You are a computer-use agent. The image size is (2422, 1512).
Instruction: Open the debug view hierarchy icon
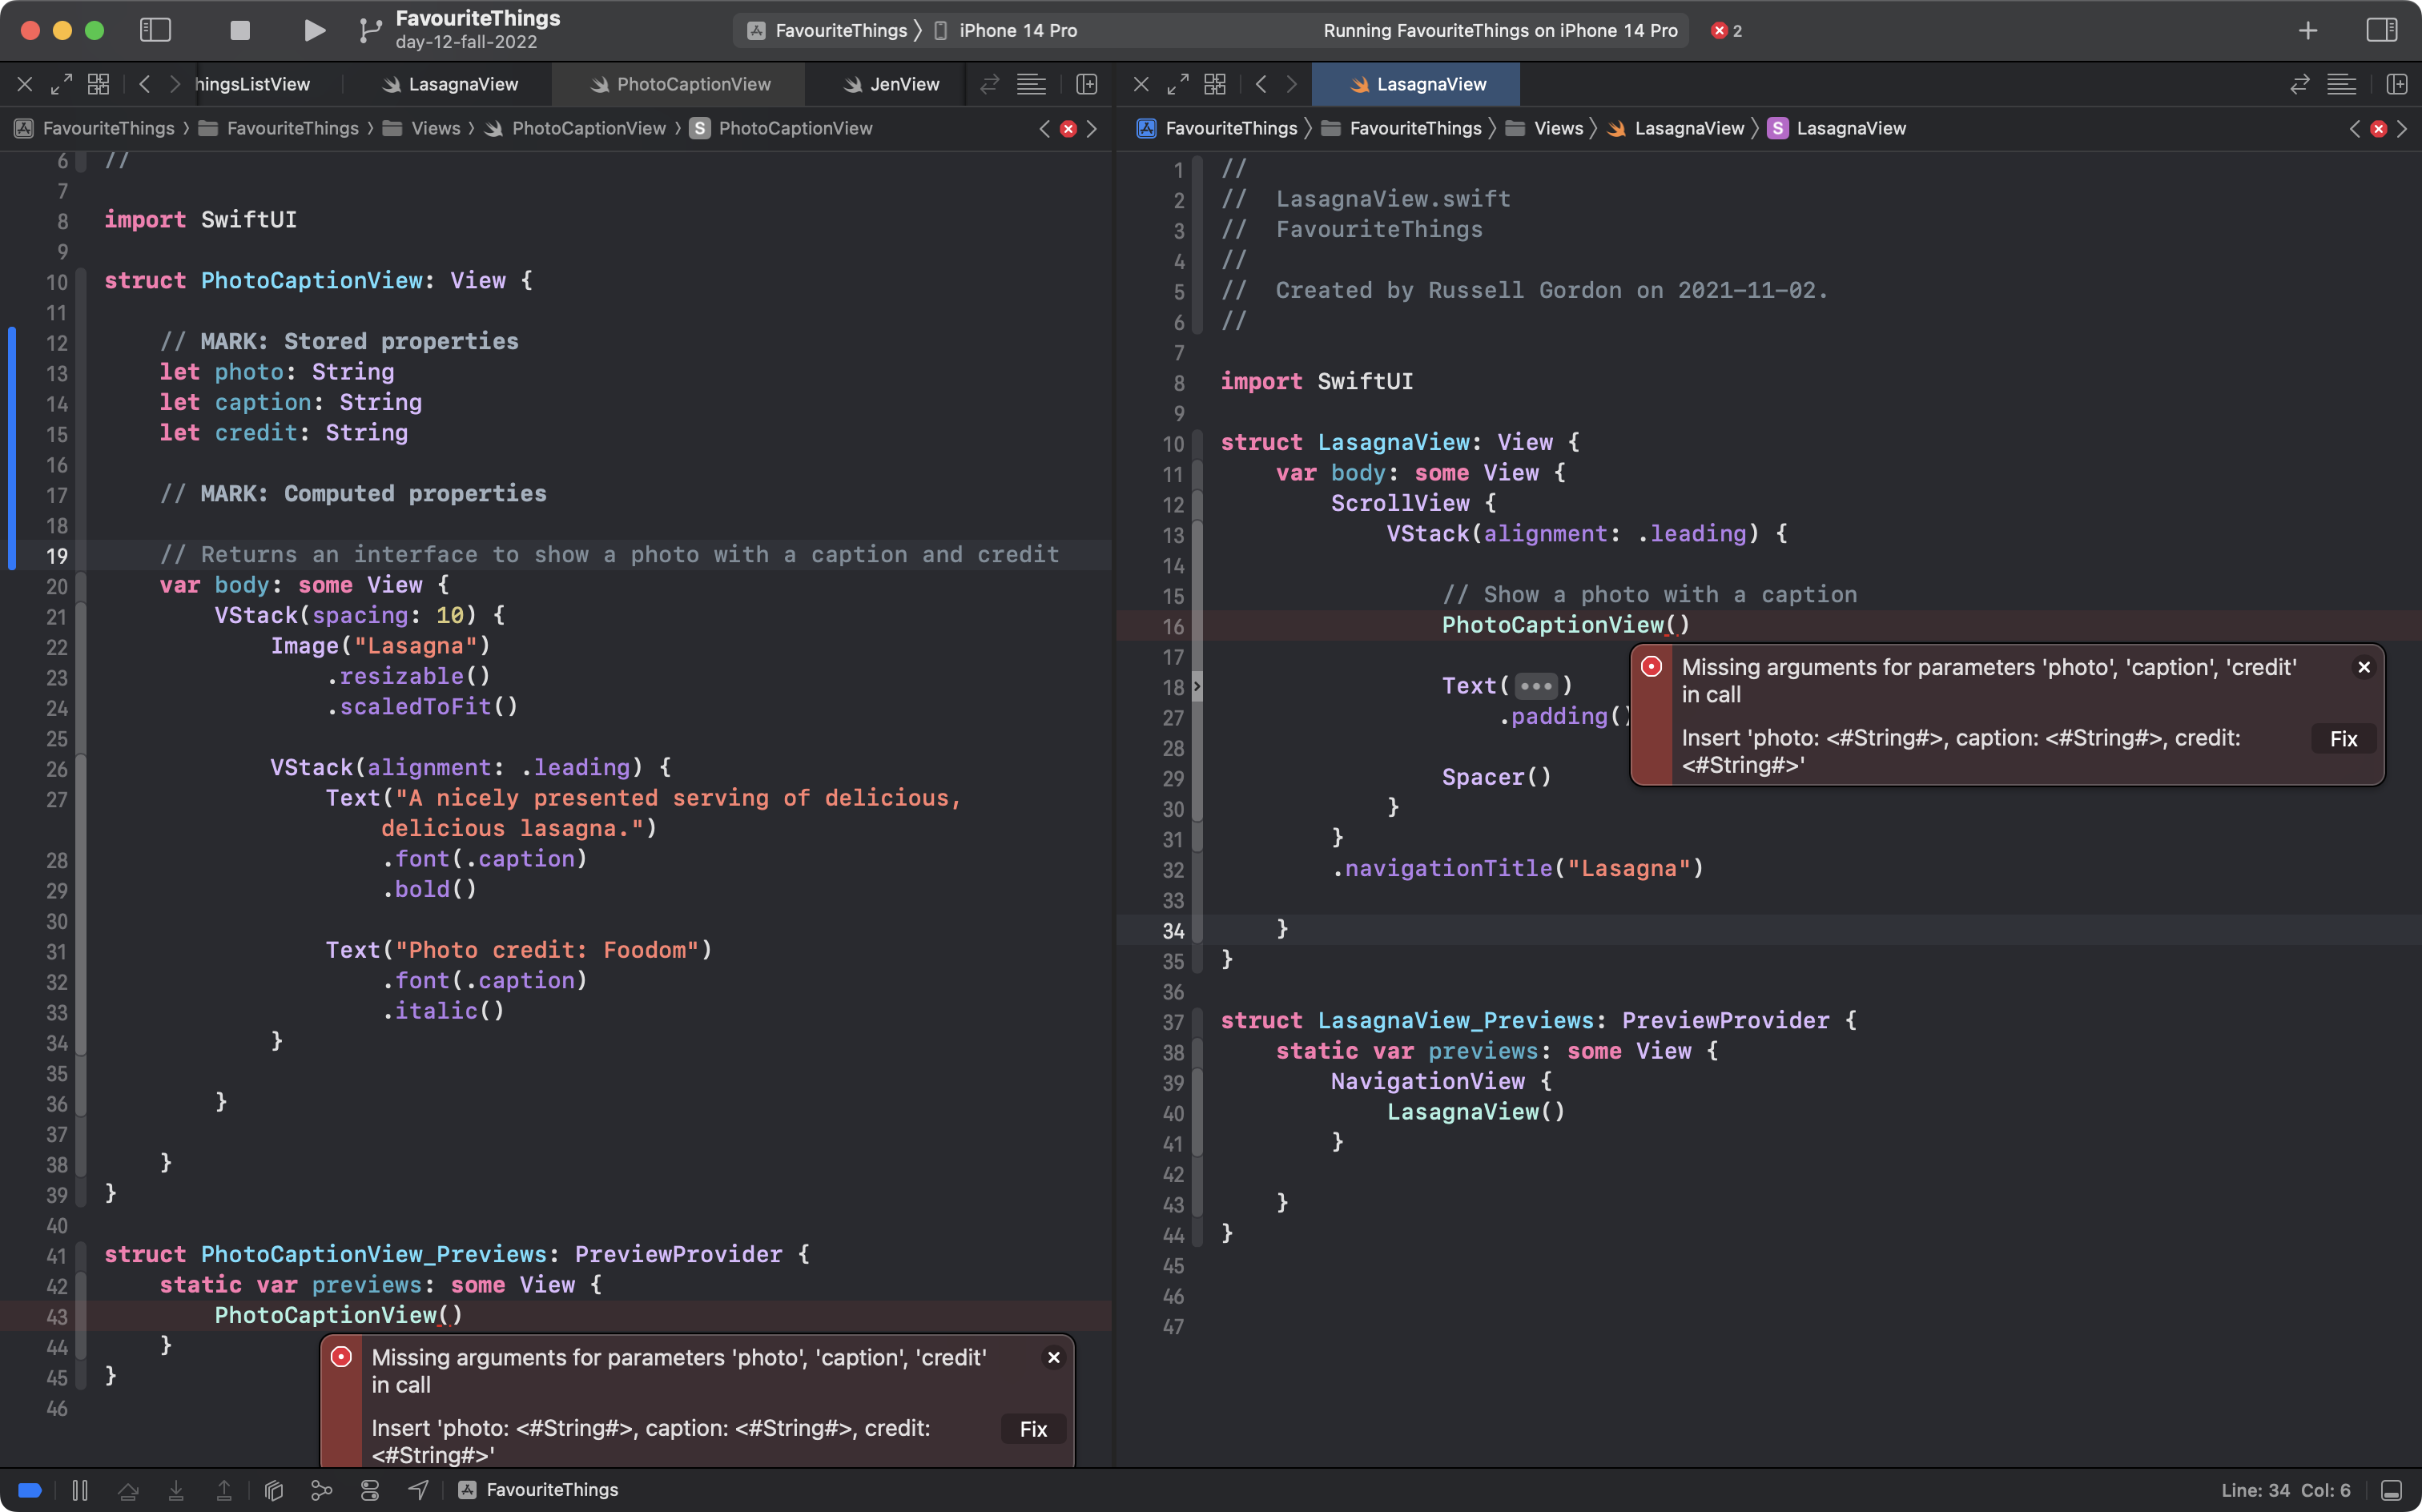click(x=273, y=1490)
